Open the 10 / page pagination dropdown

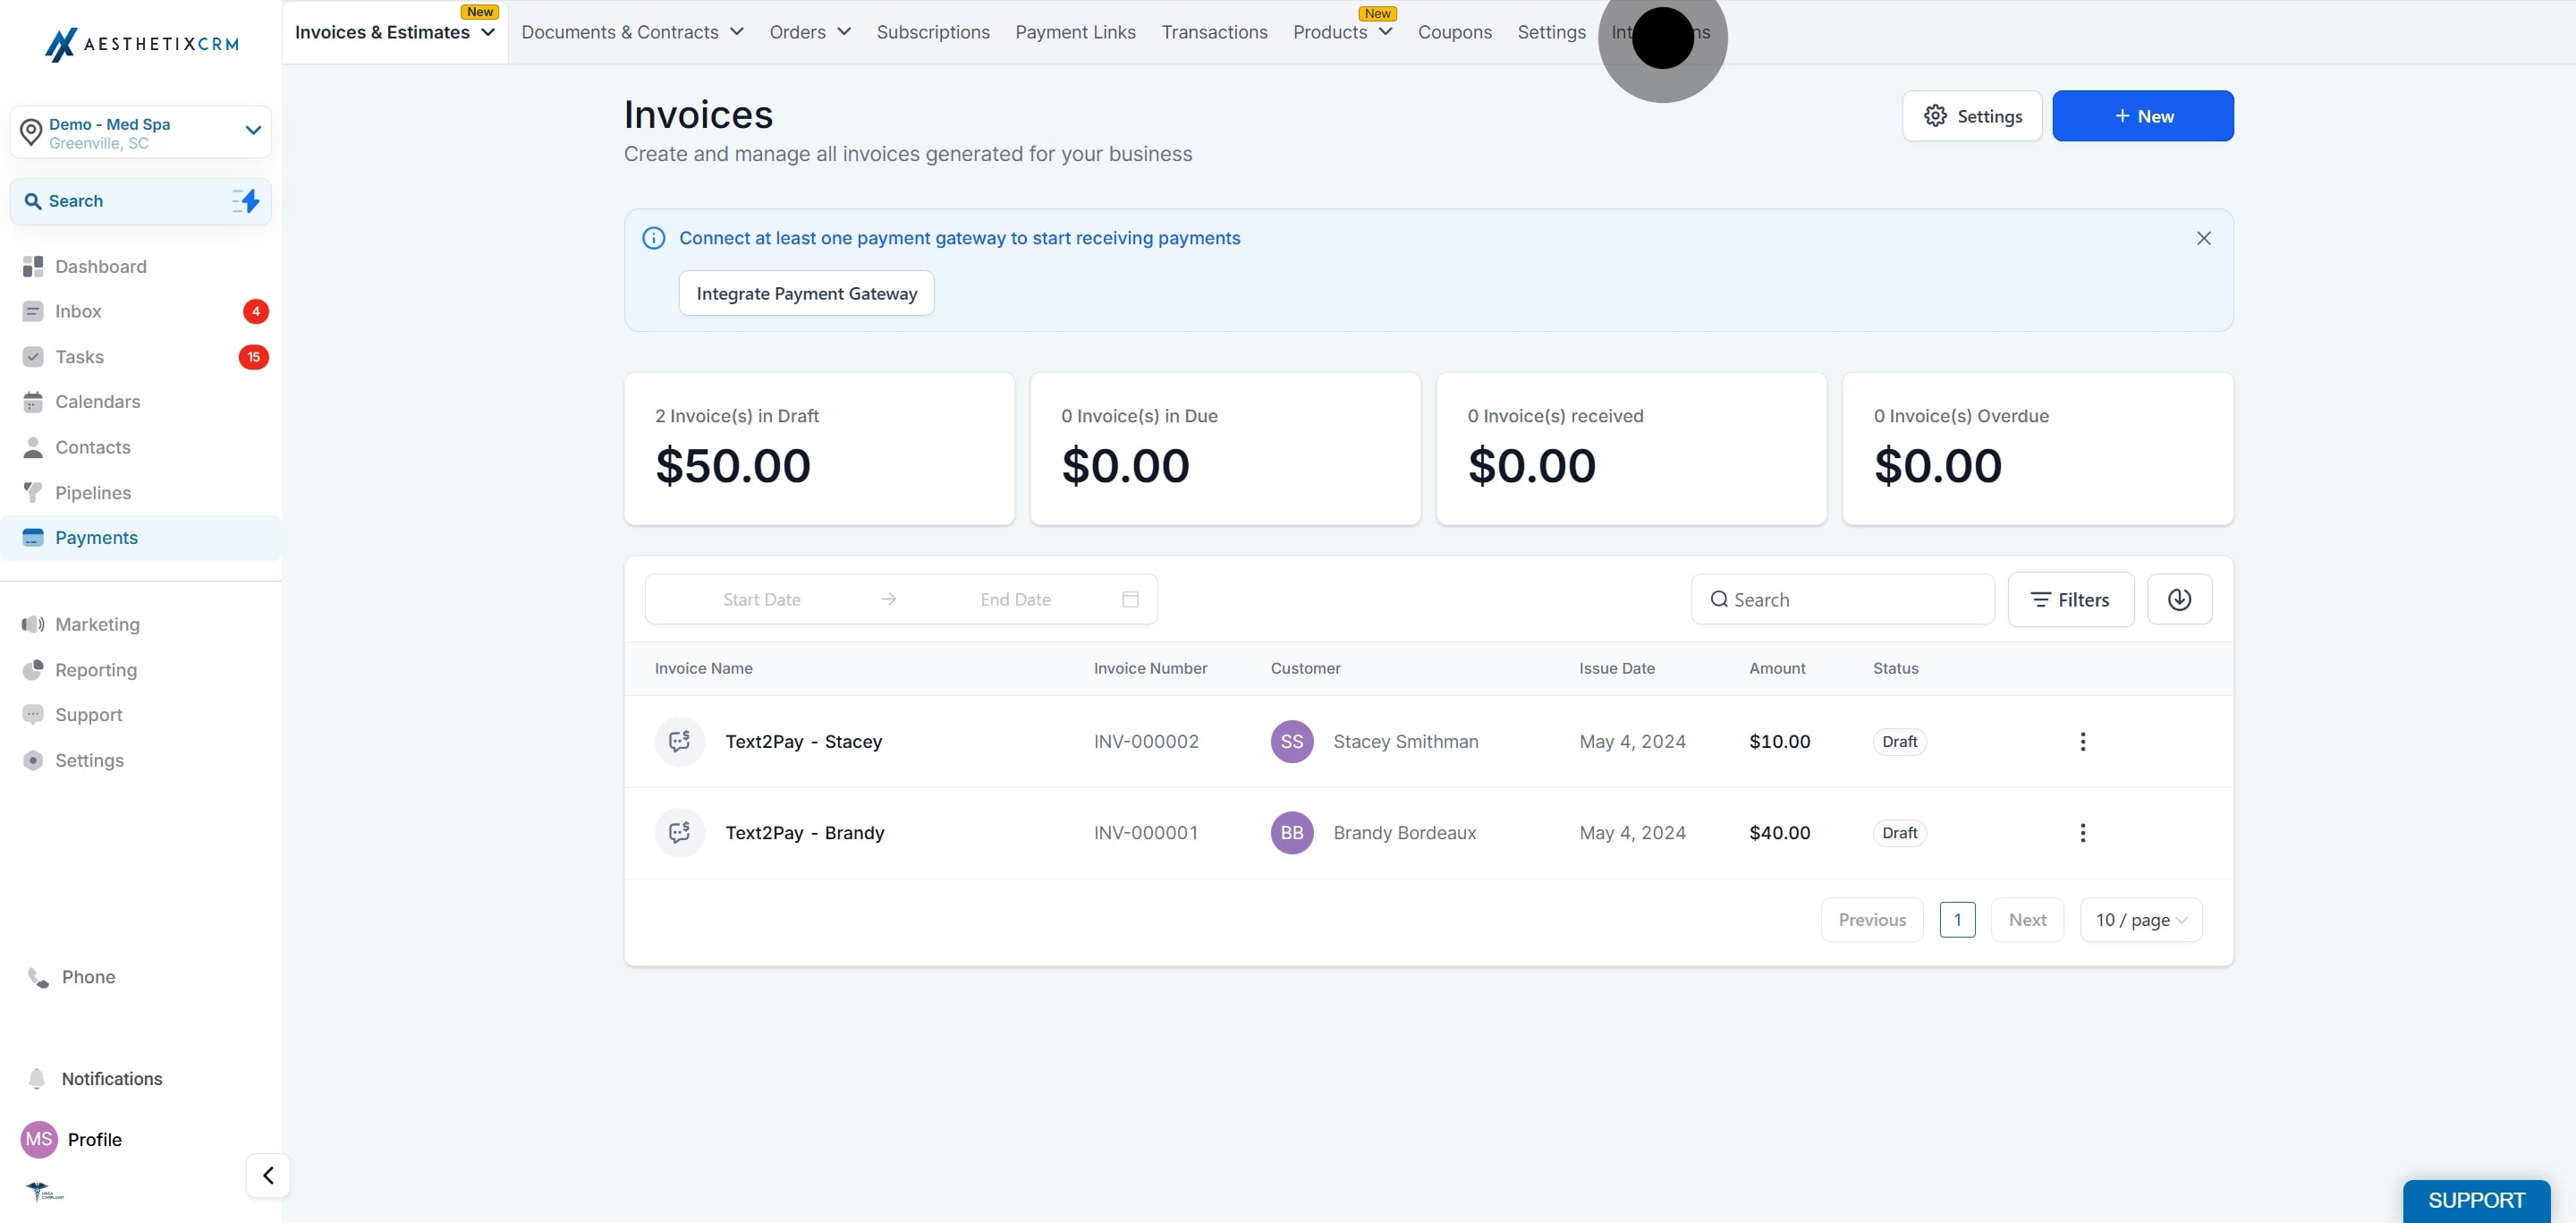click(x=2139, y=919)
